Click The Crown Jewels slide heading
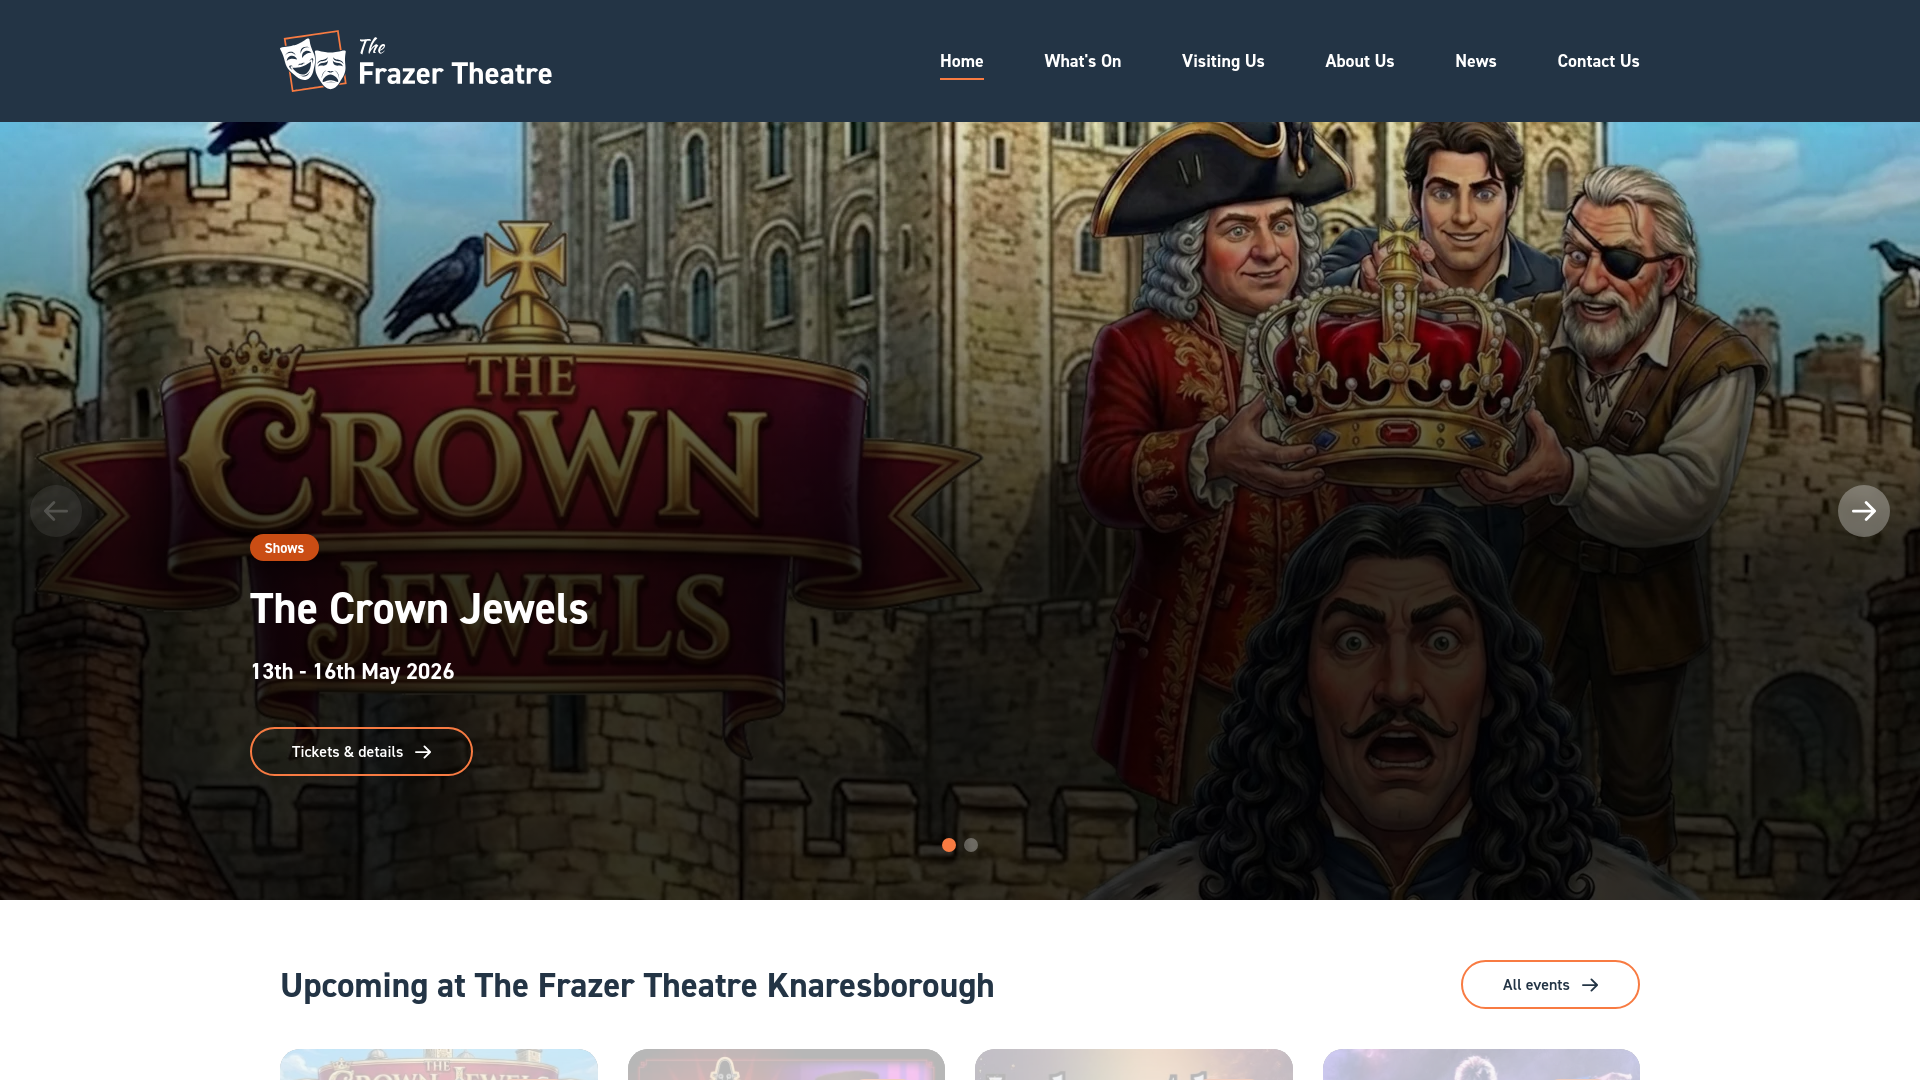 point(419,609)
